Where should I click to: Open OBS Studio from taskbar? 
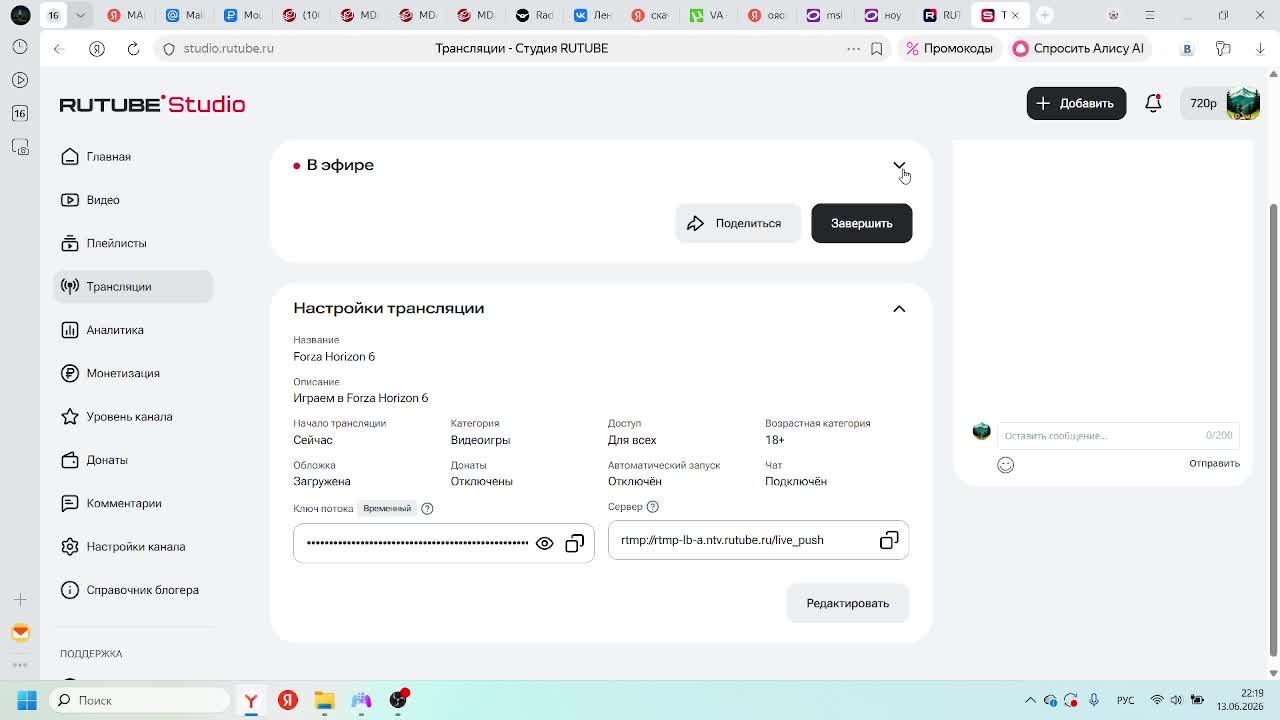pos(398,700)
